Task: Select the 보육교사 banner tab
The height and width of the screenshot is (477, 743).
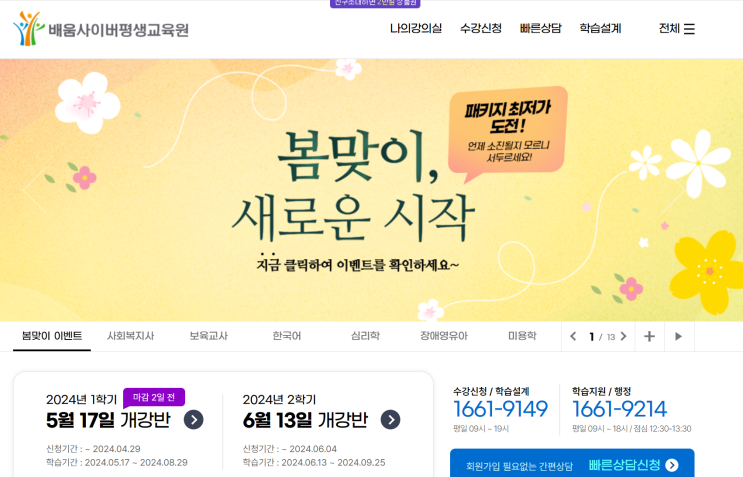Action: click(x=208, y=336)
